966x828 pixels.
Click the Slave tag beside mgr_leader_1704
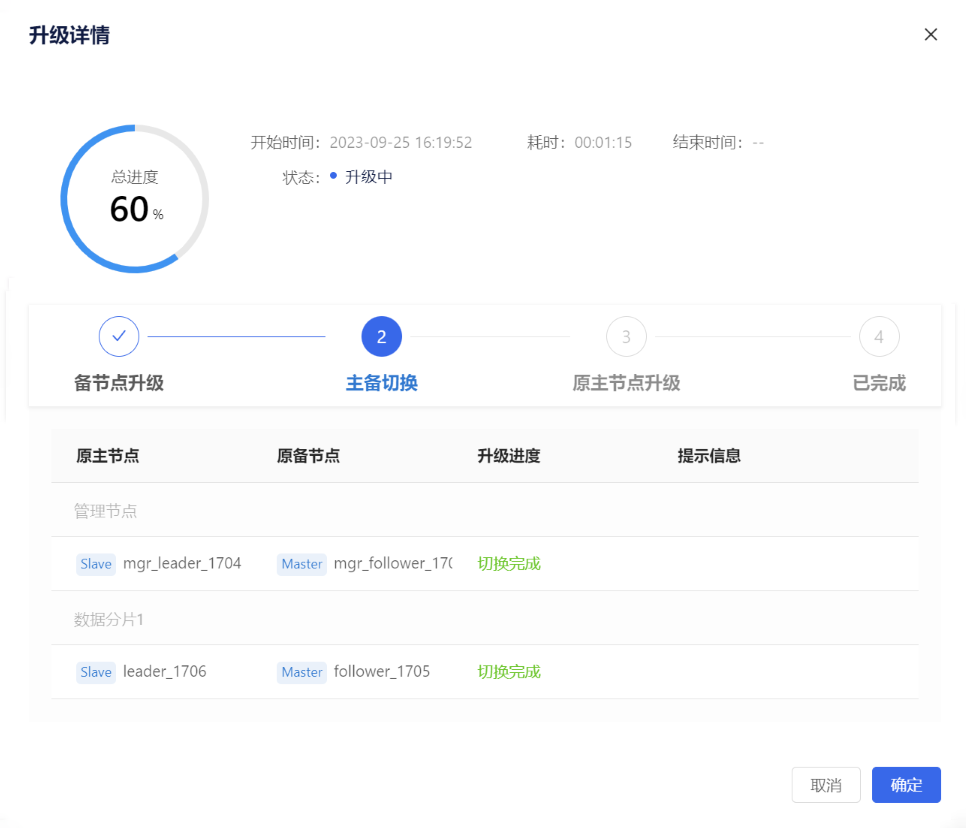pos(95,564)
